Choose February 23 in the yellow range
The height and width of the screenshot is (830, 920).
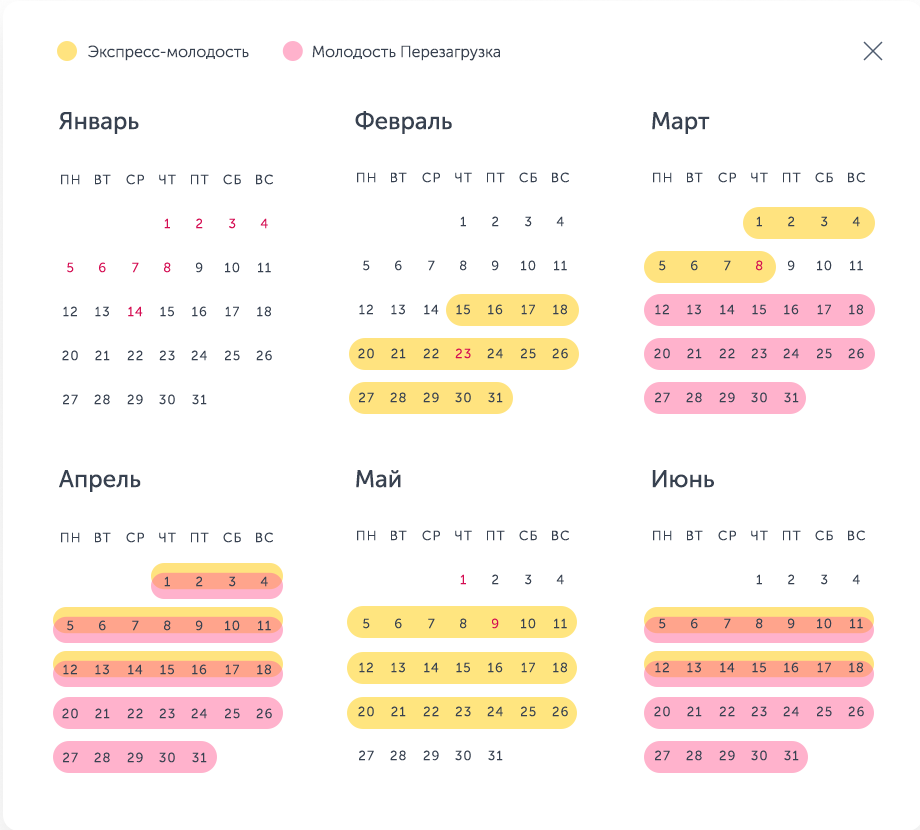[463, 354]
